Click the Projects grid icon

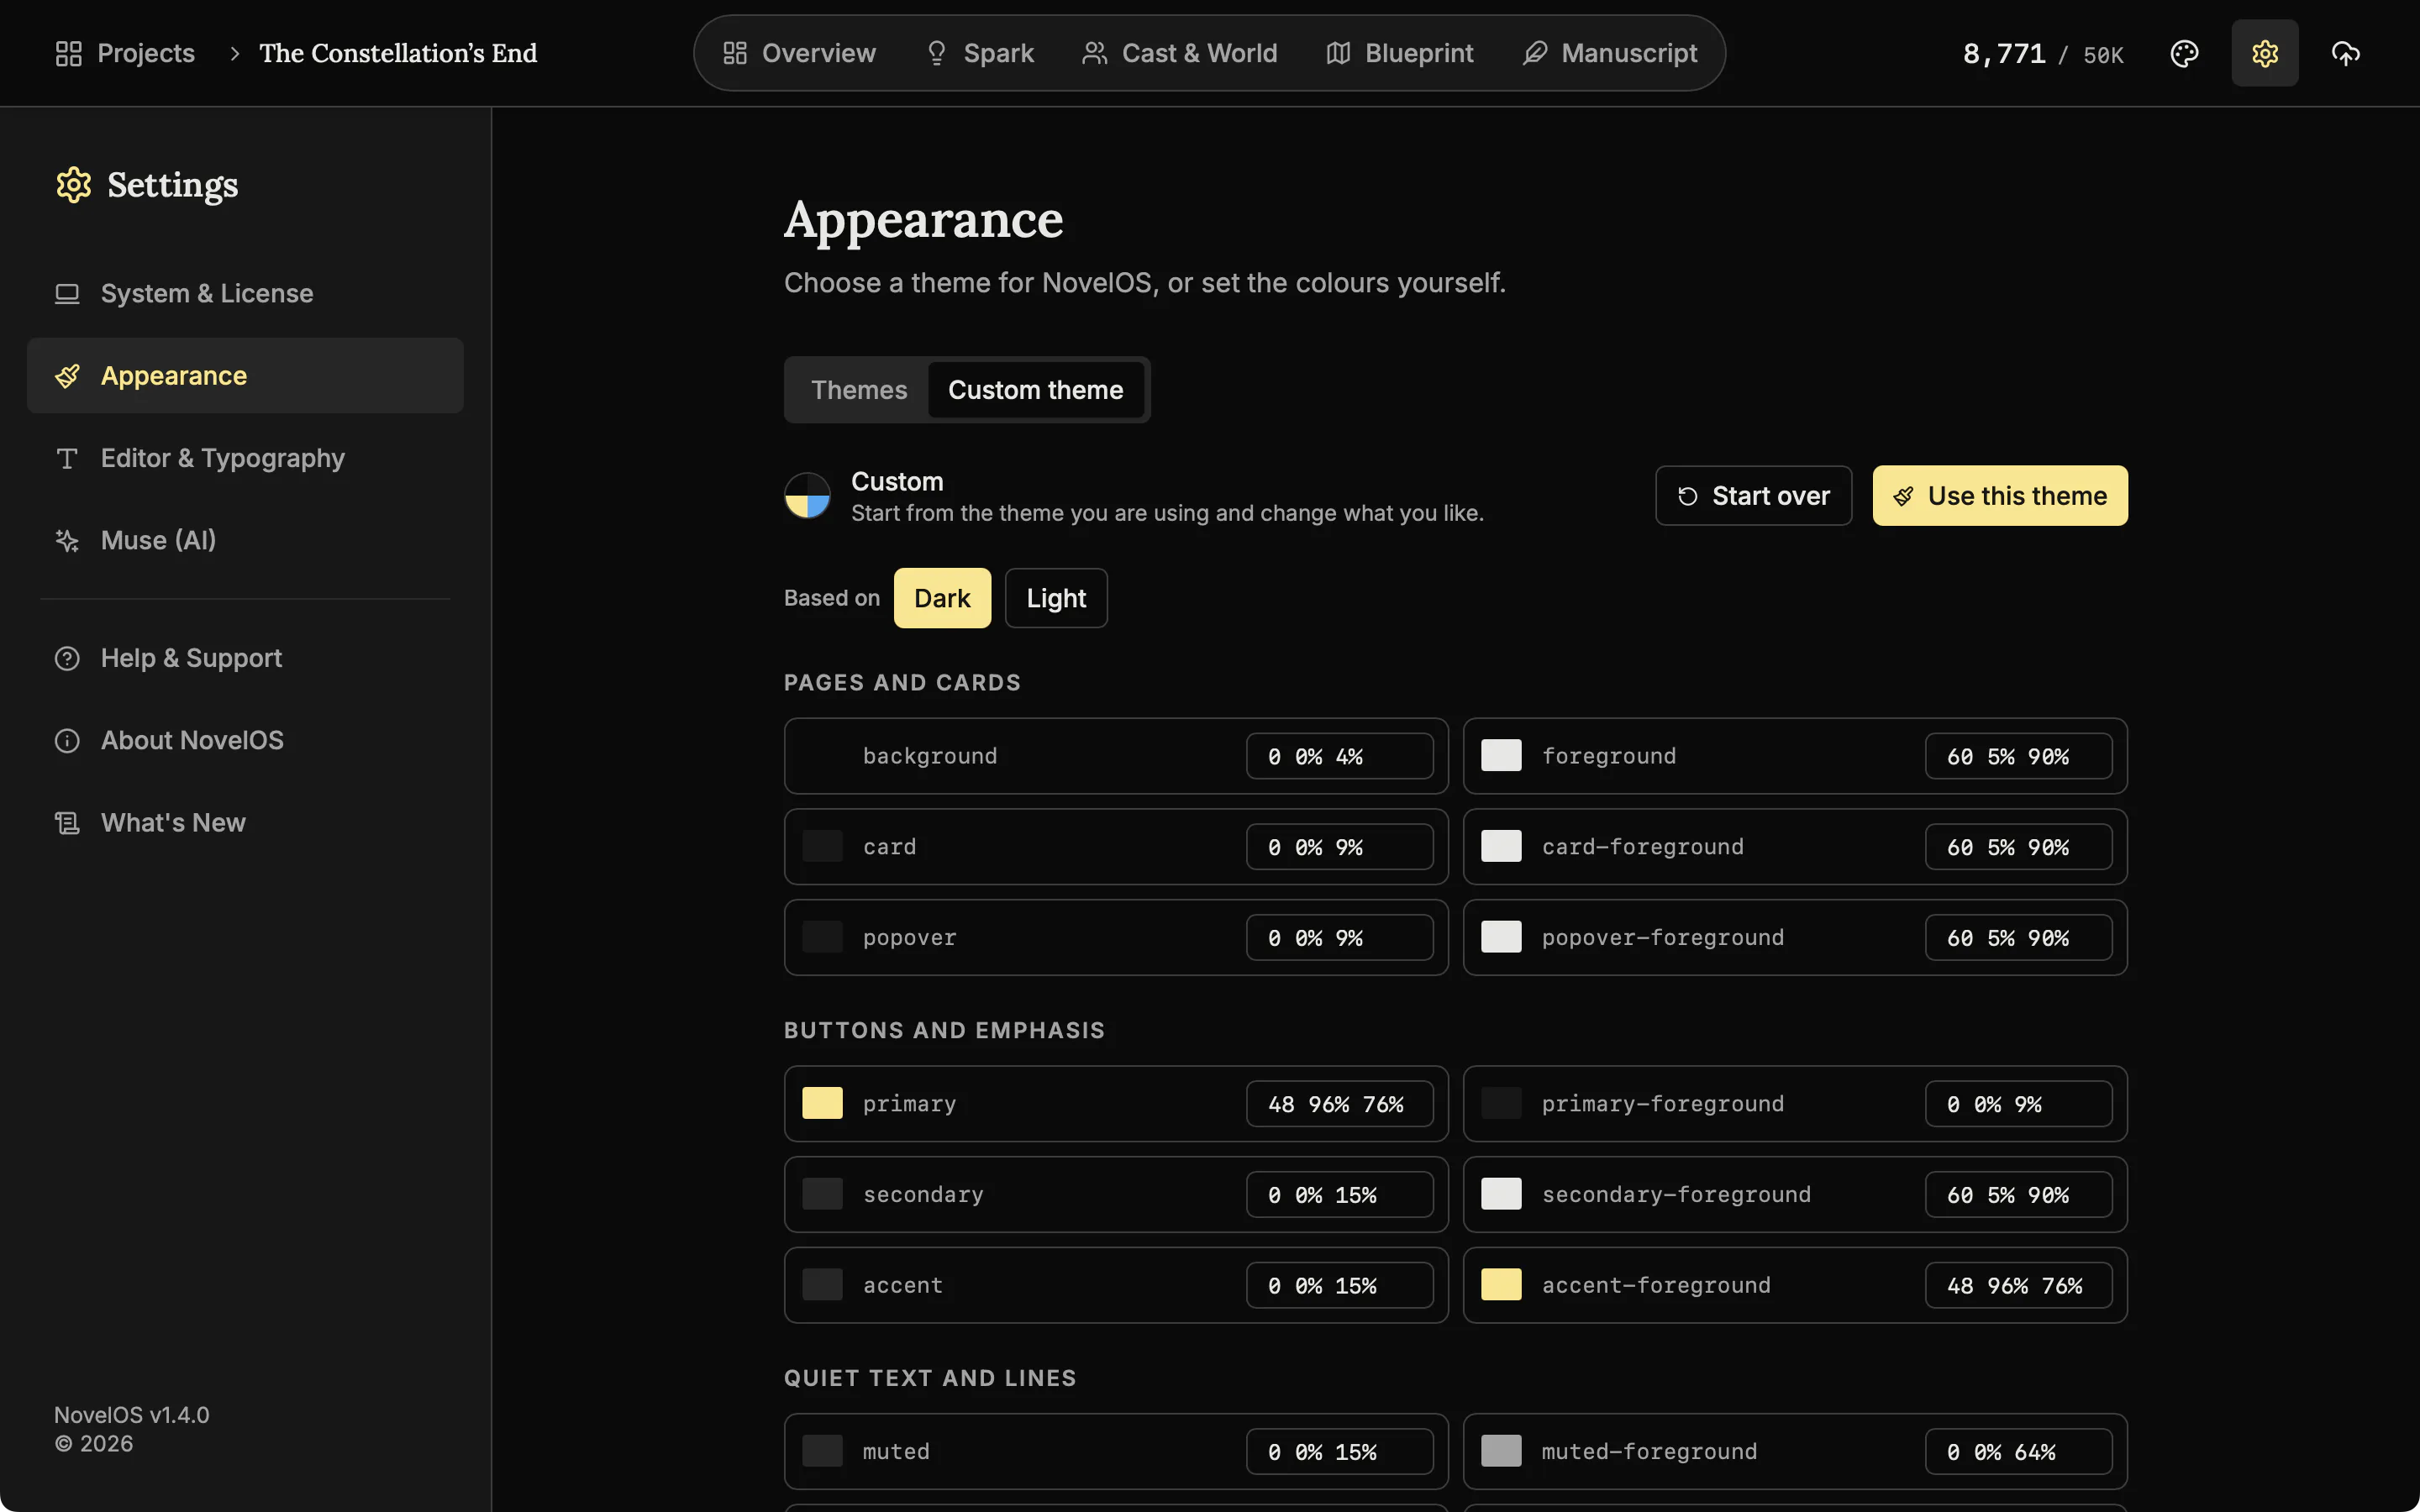coord(68,53)
